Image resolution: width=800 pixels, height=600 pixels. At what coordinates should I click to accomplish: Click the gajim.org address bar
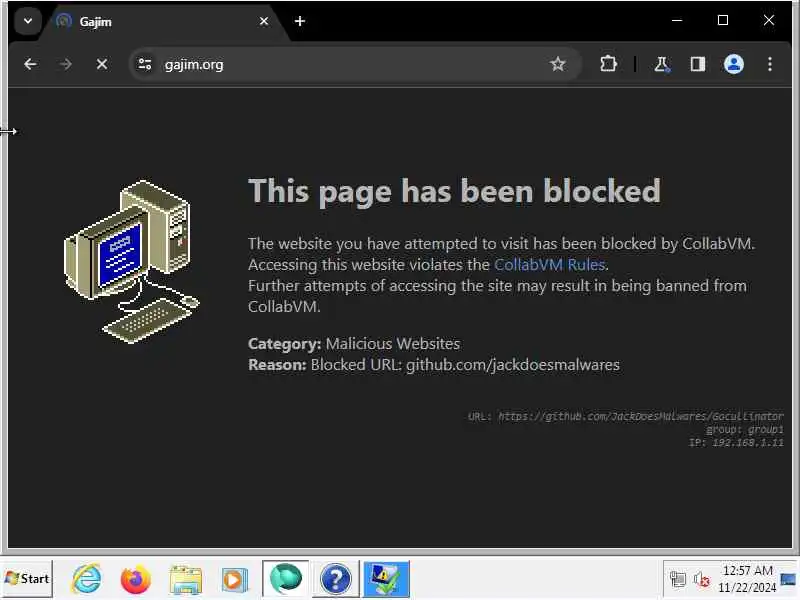pyautogui.click(x=356, y=64)
